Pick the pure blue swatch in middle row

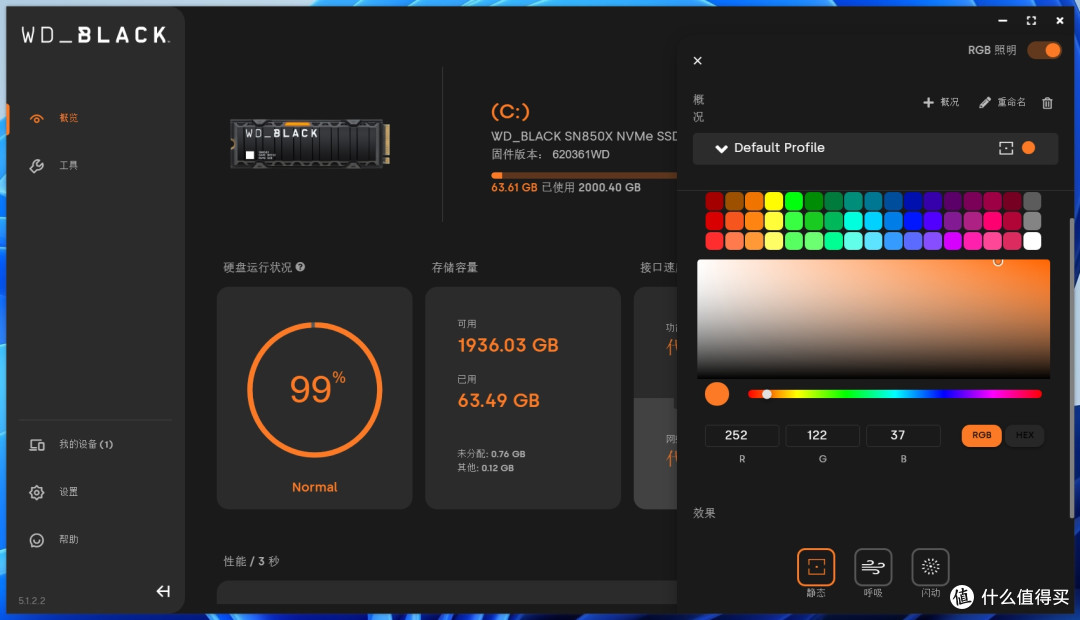click(913, 221)
